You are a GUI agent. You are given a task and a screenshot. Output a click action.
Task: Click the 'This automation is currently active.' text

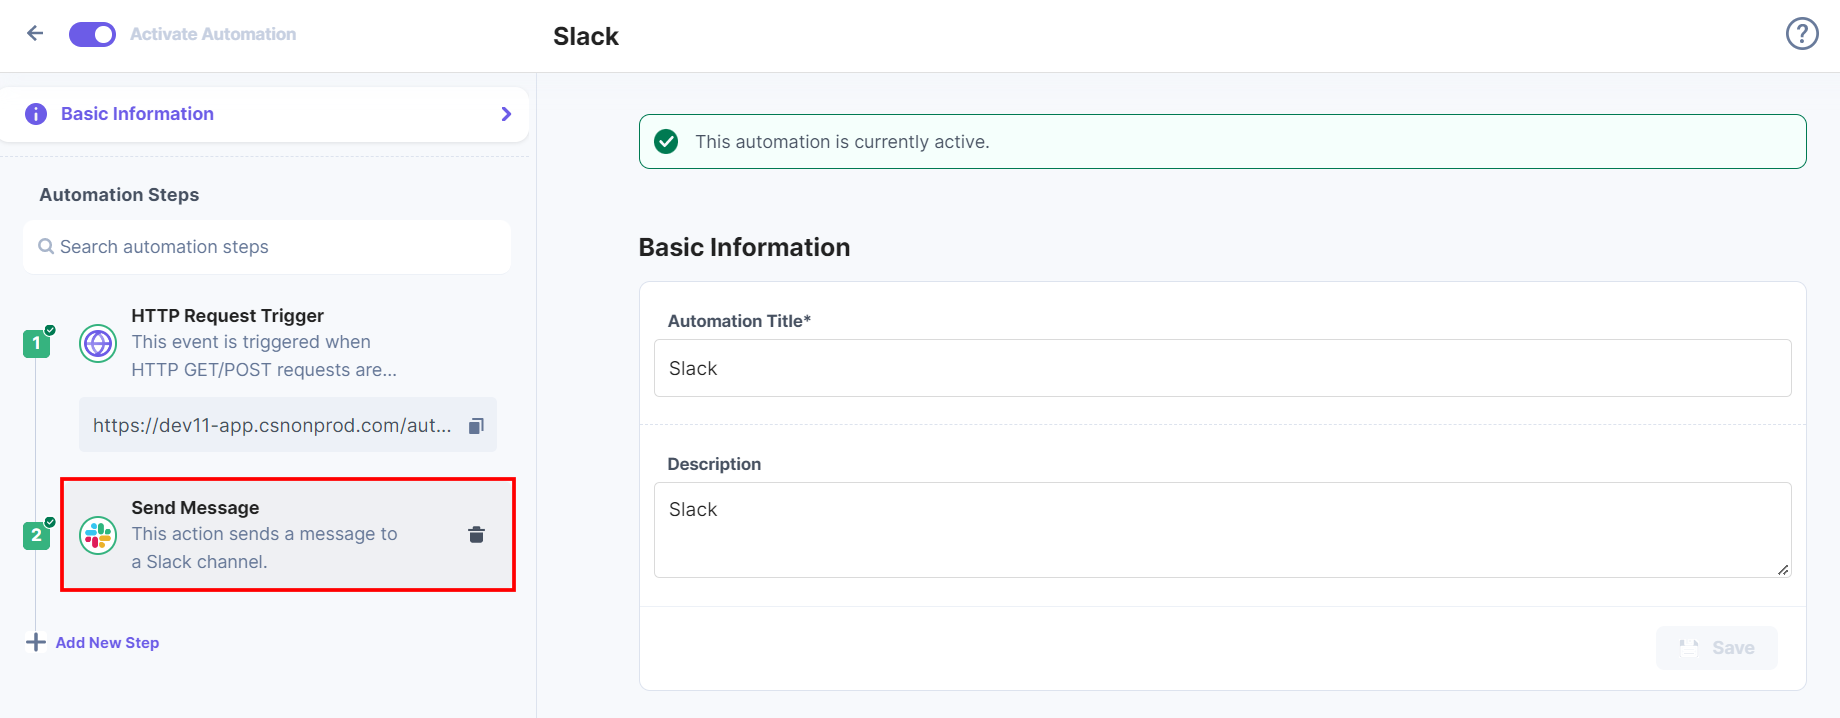tap(842, 142)
